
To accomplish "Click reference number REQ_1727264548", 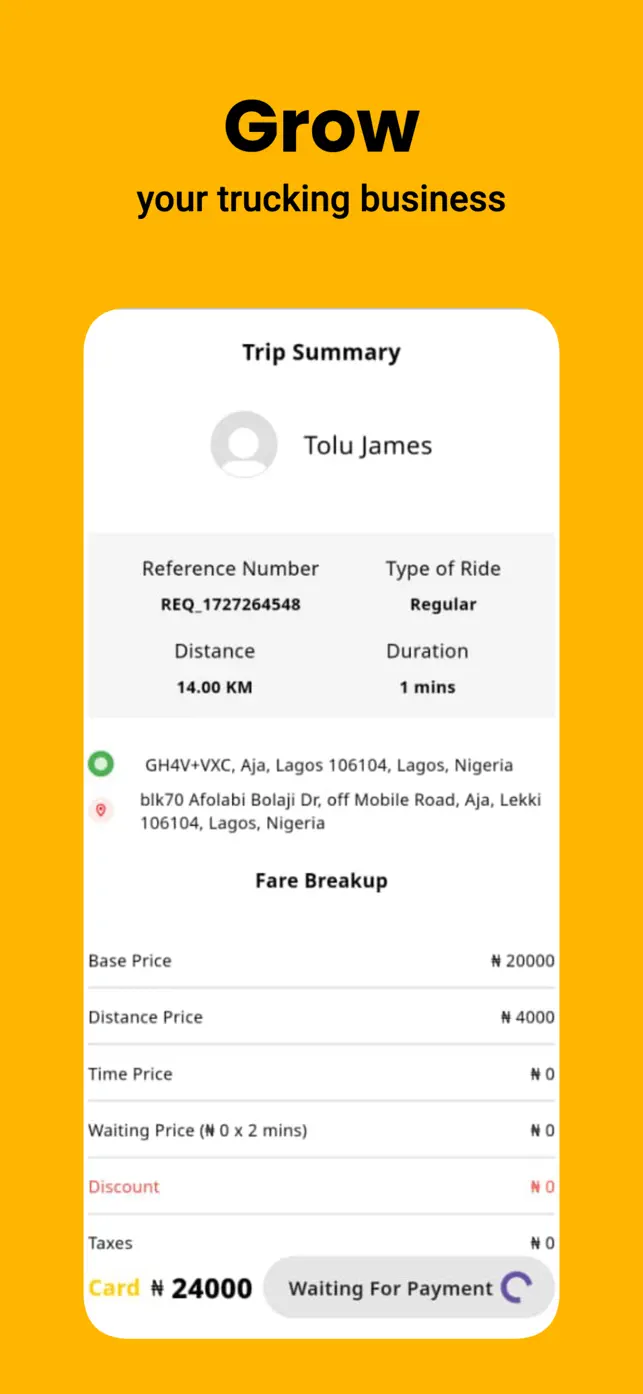I will (x=230, y=605).
